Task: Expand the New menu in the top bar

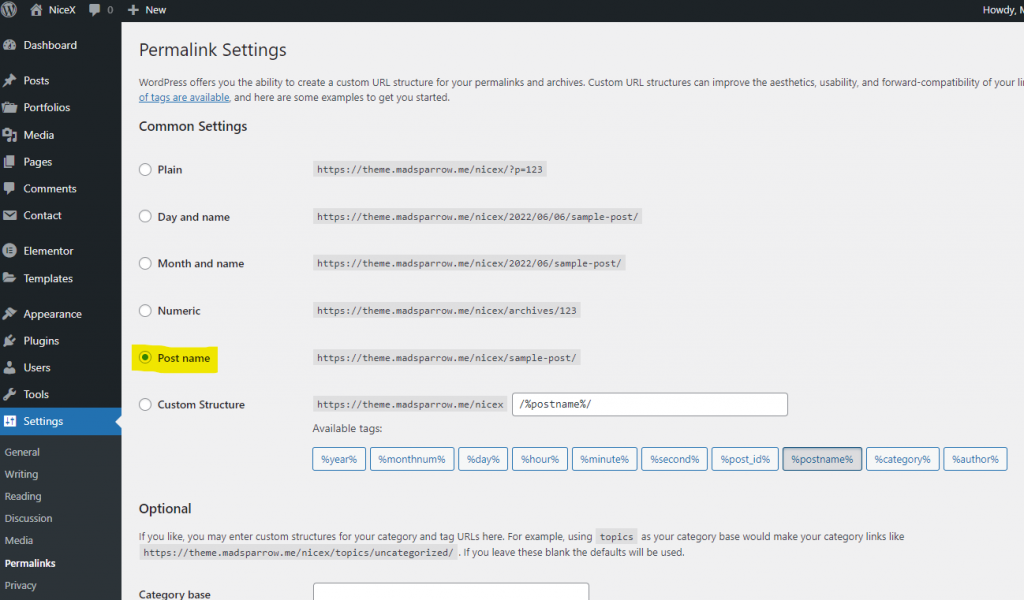Action: tap(146, 9)
